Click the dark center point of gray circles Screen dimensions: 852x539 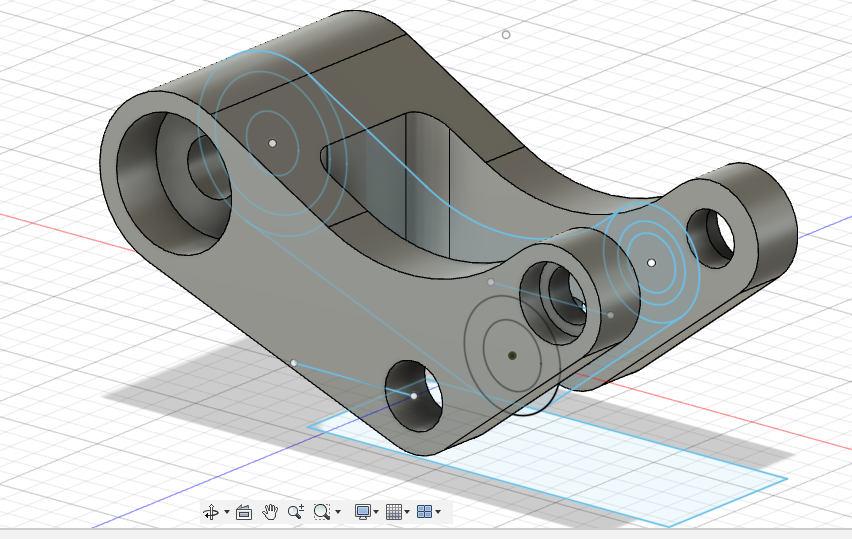(512, 355)
